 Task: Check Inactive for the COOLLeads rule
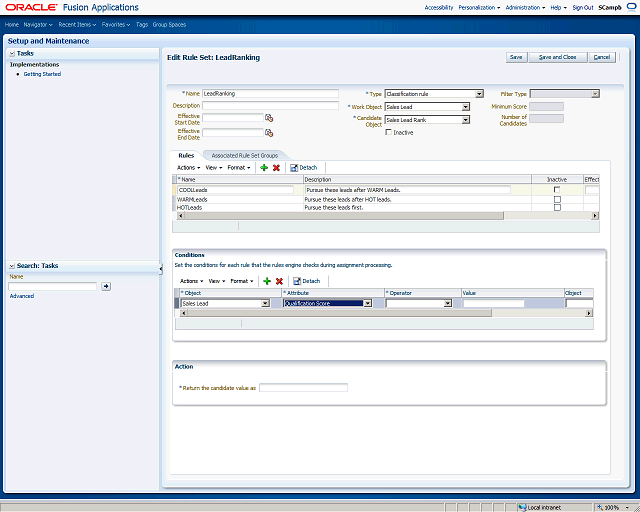(557, 190)
